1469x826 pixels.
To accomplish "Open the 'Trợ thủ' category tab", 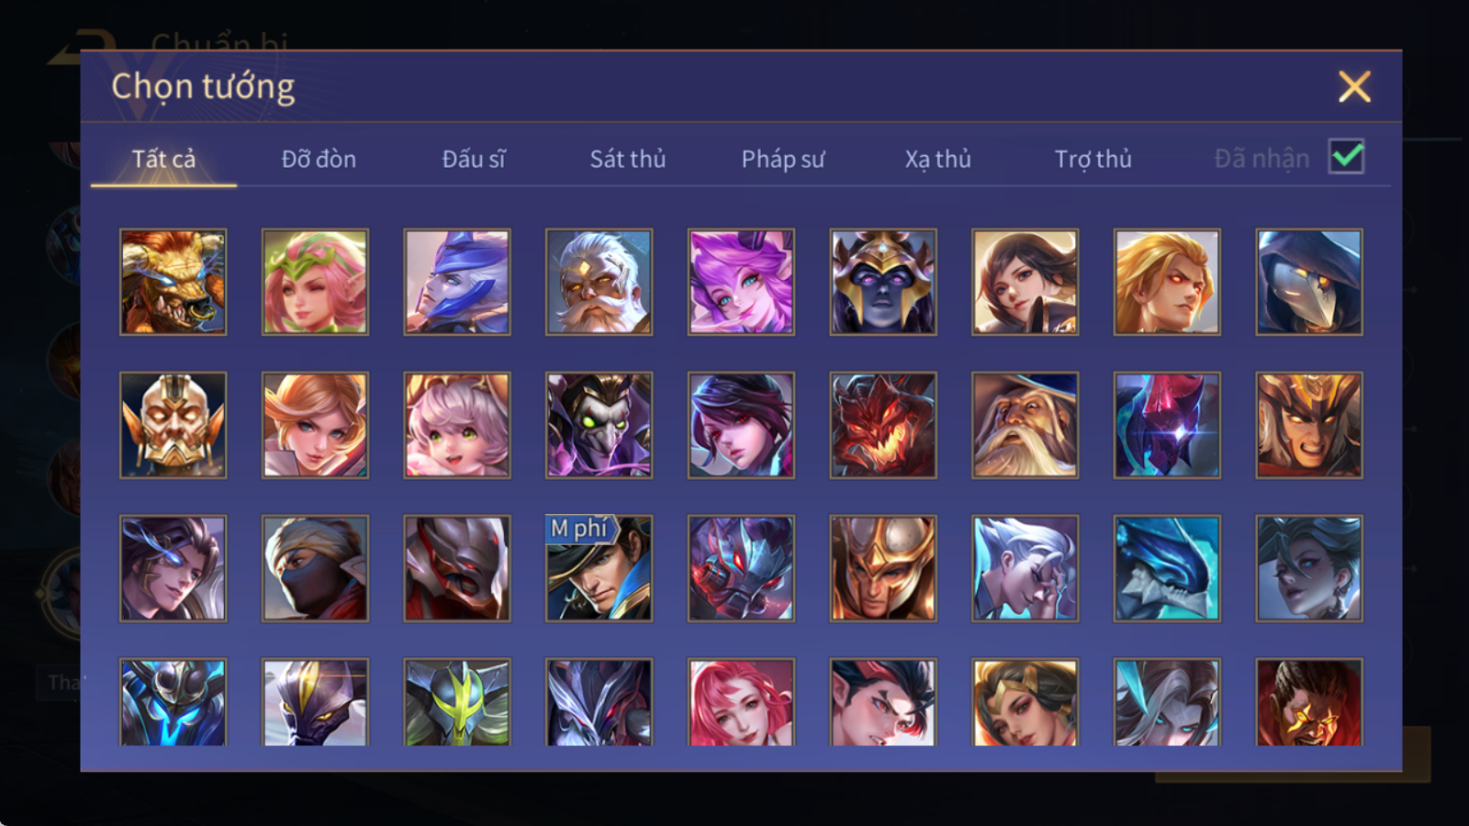I will click(1093, 159).
